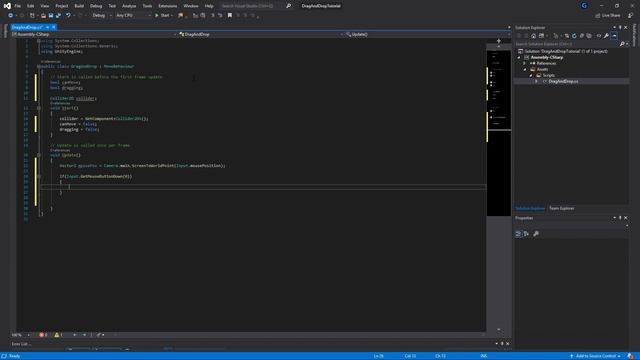Close the Solution Explorer panel

626,28
